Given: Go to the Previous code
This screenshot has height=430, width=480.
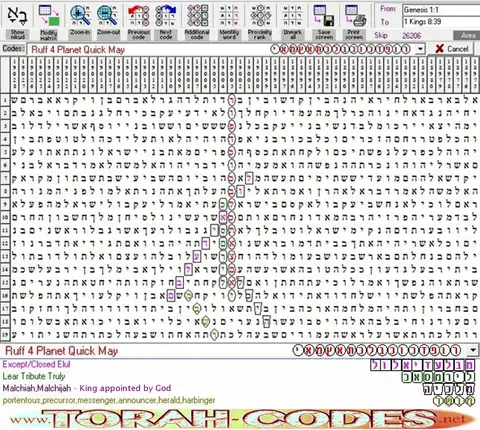Looking at the screenshot, I should (x=139, y=21).
